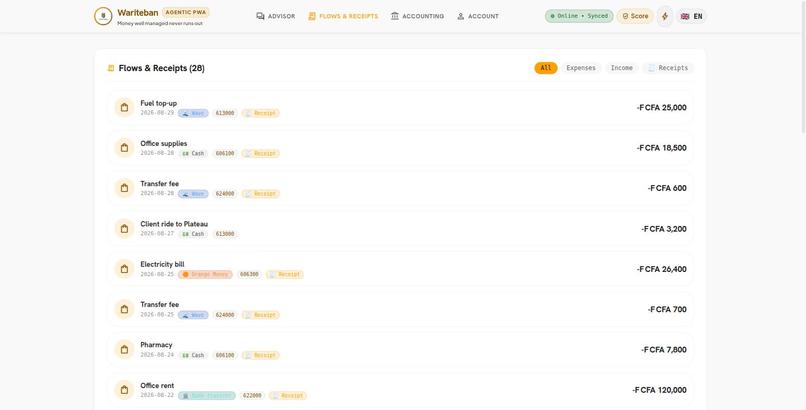Click the amount -FCFA 120,000

(x=660, y=390)
